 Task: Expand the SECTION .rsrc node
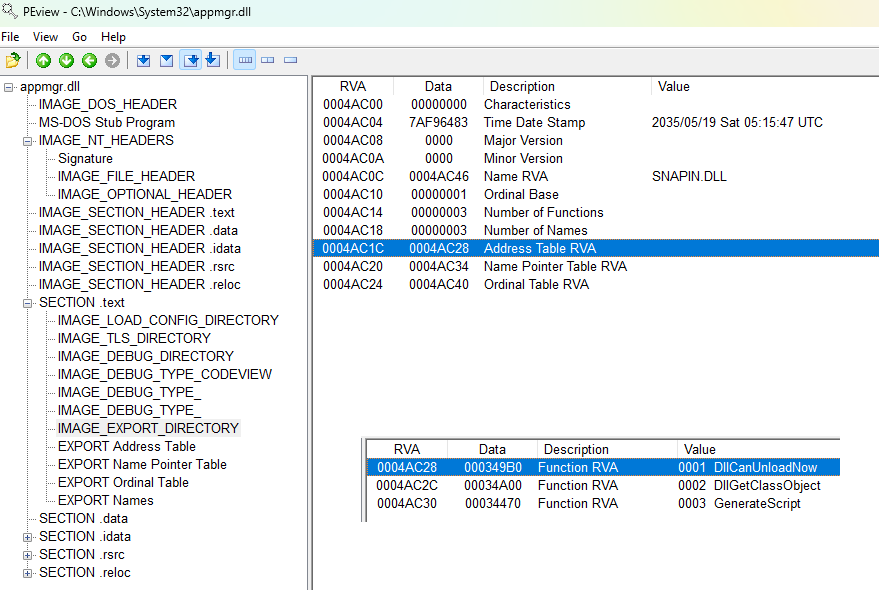coord(27,555)
